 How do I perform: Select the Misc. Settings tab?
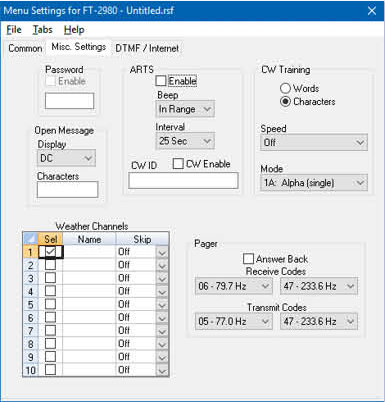point(78,47)
